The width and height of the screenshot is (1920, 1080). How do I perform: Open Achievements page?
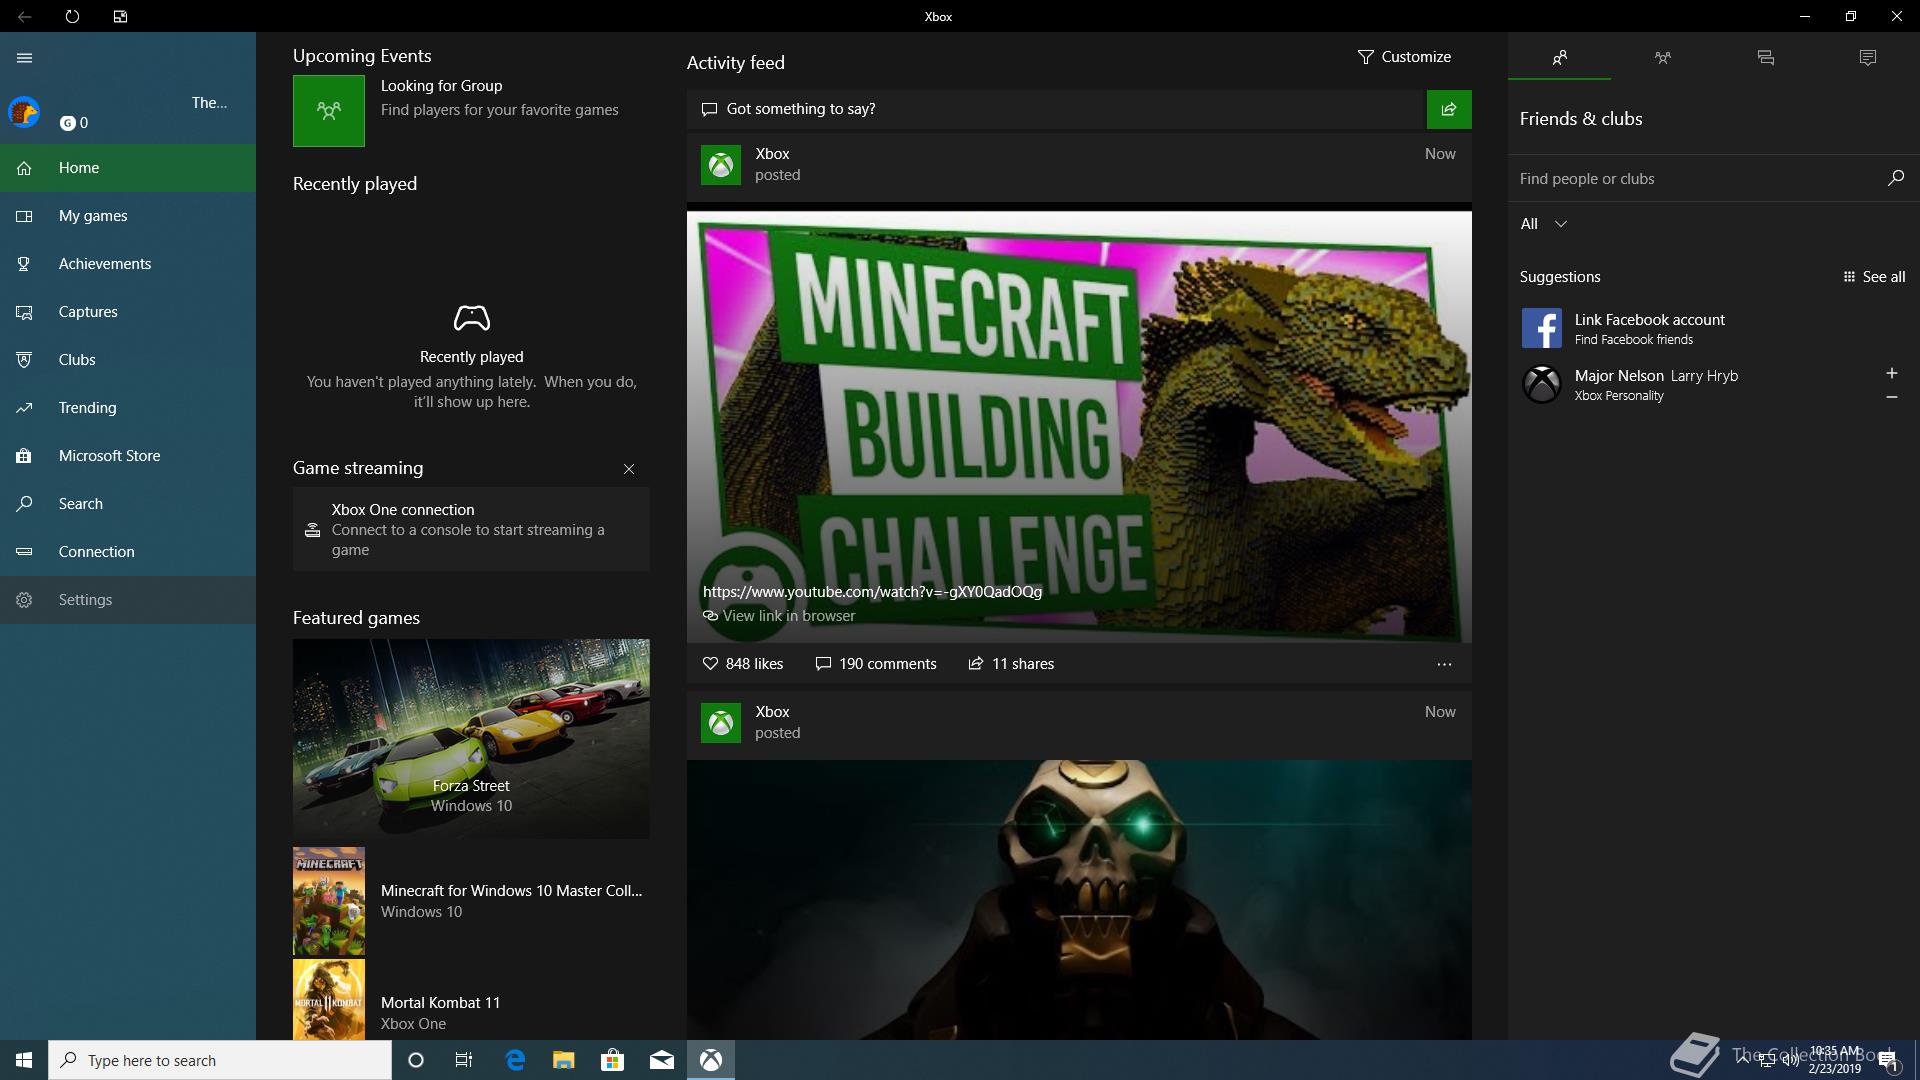[x=128, y=264]
